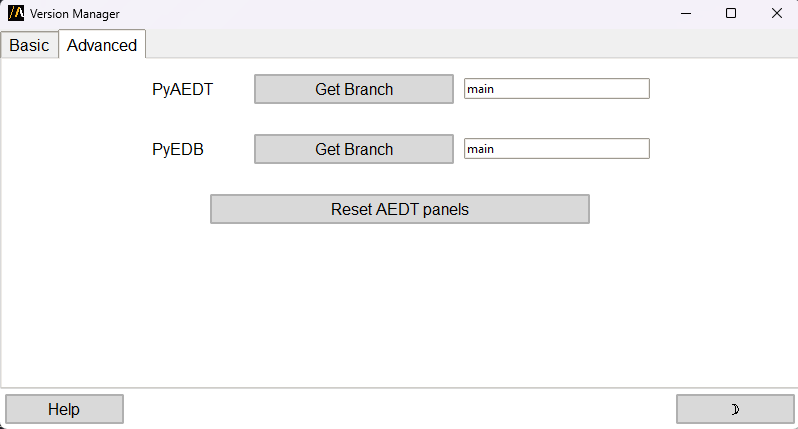The height and width of the screenshot is (429, 798).
Task: Click empty footer area between Help and moon
Action: click(x=400, y=409)
